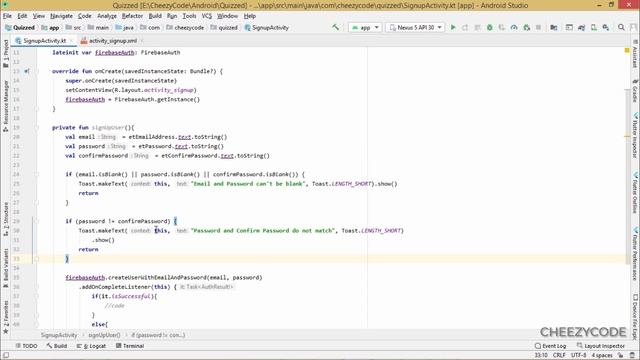Open the Project tool window on left

6,54
